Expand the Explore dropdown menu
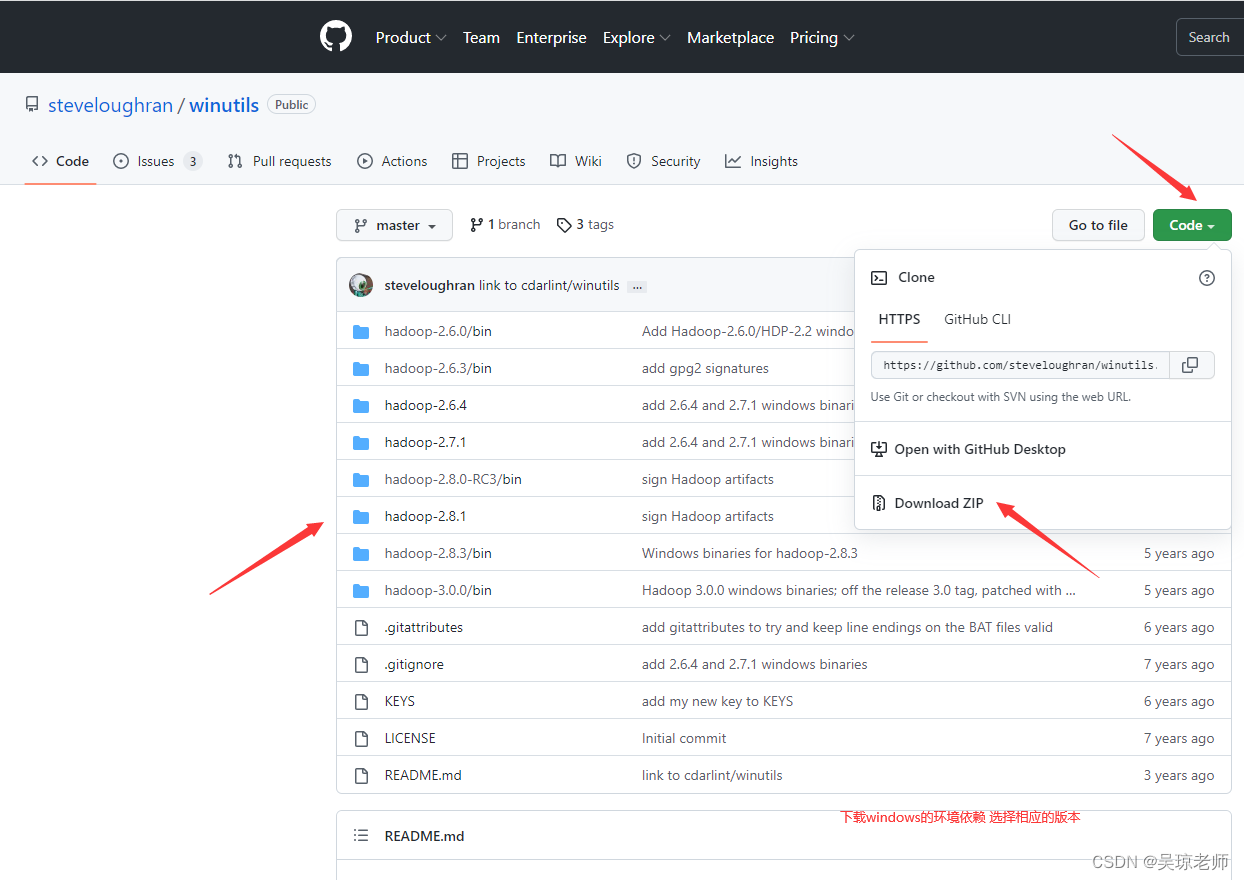Image resolution: width=1244 pixels, height=880 pixels. pyautogui.click(x=636, y=37)
